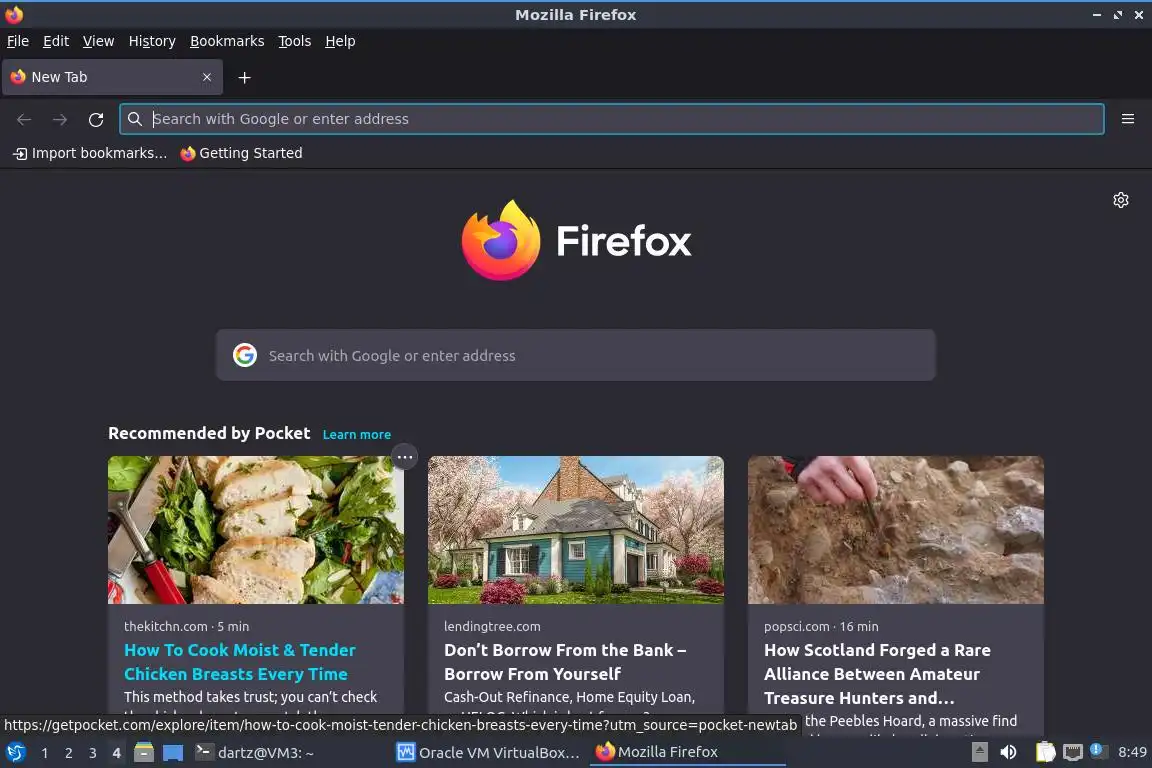The width and height of the screenshot is (1152, 768).
Task: Click the magnifier icon in the address bar
Action: [x=134, y=119]
